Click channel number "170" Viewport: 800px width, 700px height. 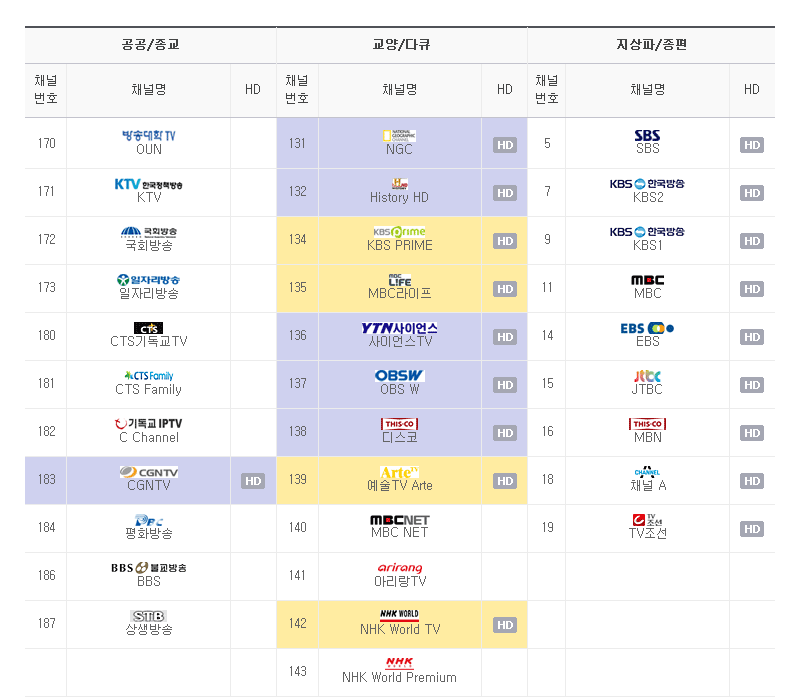[46, 143]
